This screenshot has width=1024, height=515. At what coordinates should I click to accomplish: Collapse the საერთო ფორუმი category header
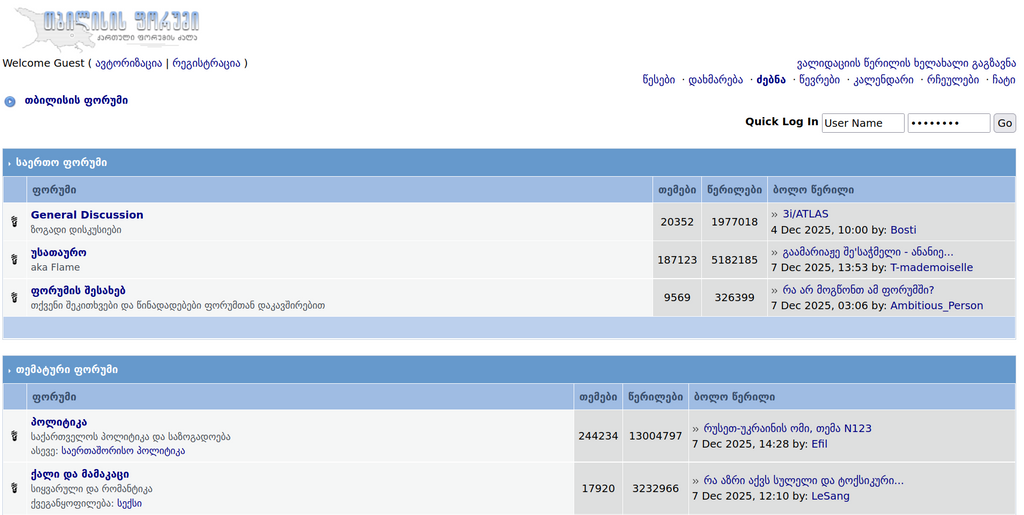tap(61, 163)
